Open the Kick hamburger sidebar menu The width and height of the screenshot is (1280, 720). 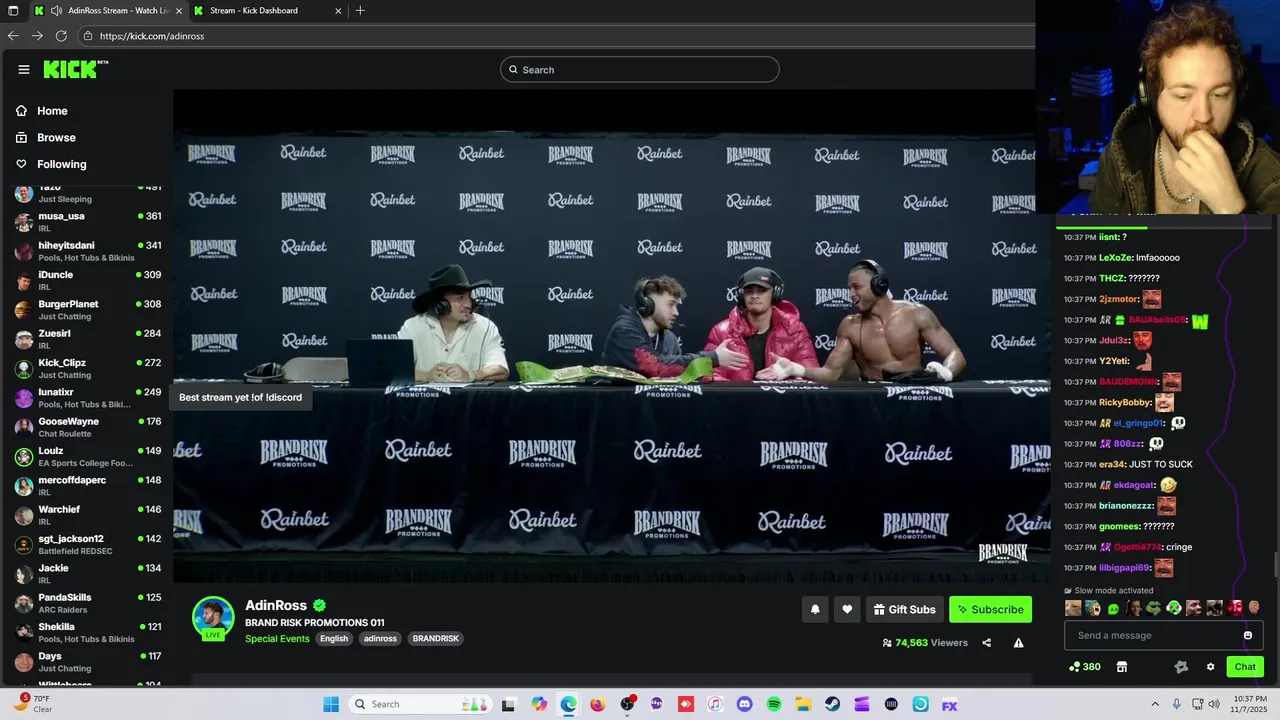click(23, 69)
